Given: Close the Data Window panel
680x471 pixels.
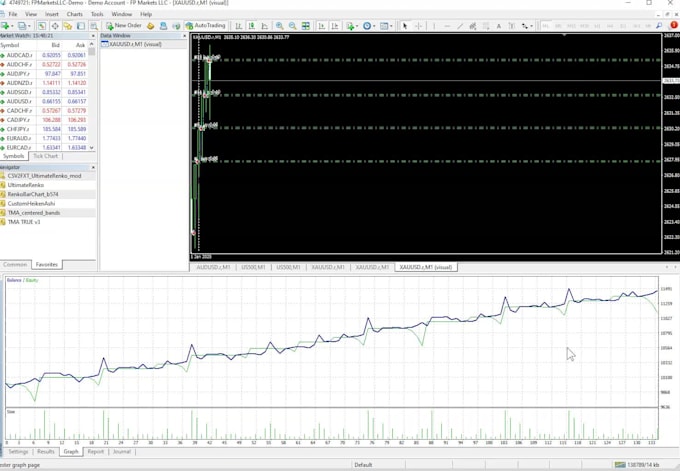Looking at the screenshot, I should (184, 36).
